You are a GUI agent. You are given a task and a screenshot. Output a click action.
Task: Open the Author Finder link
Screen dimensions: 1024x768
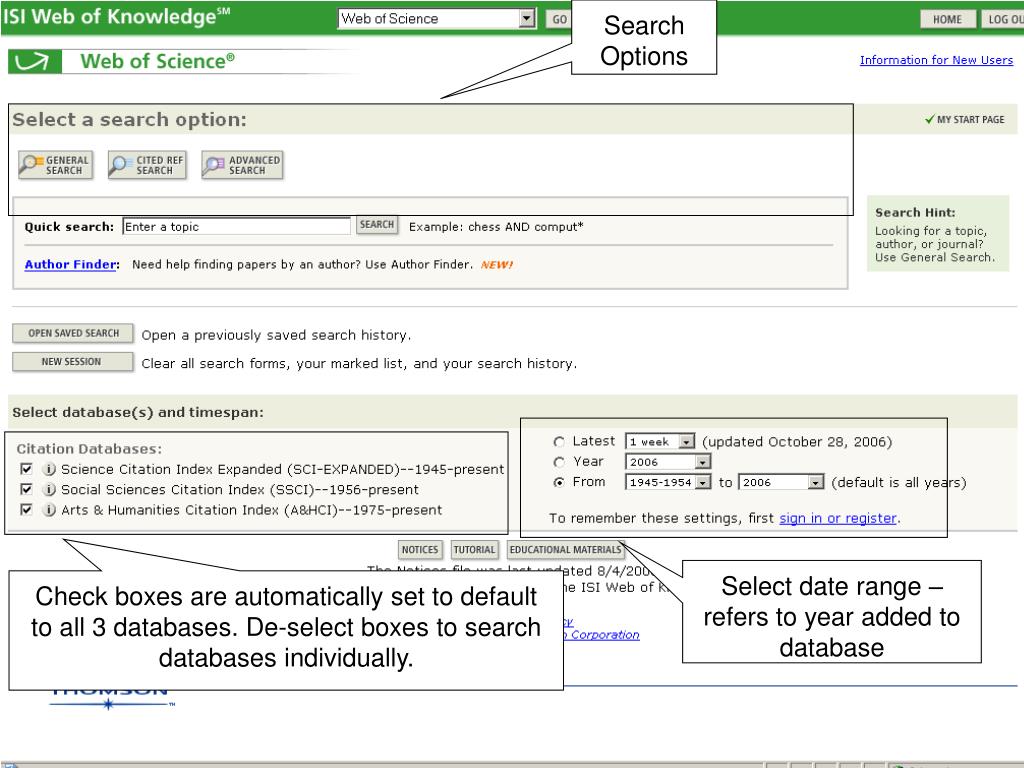tap(71, 264)
